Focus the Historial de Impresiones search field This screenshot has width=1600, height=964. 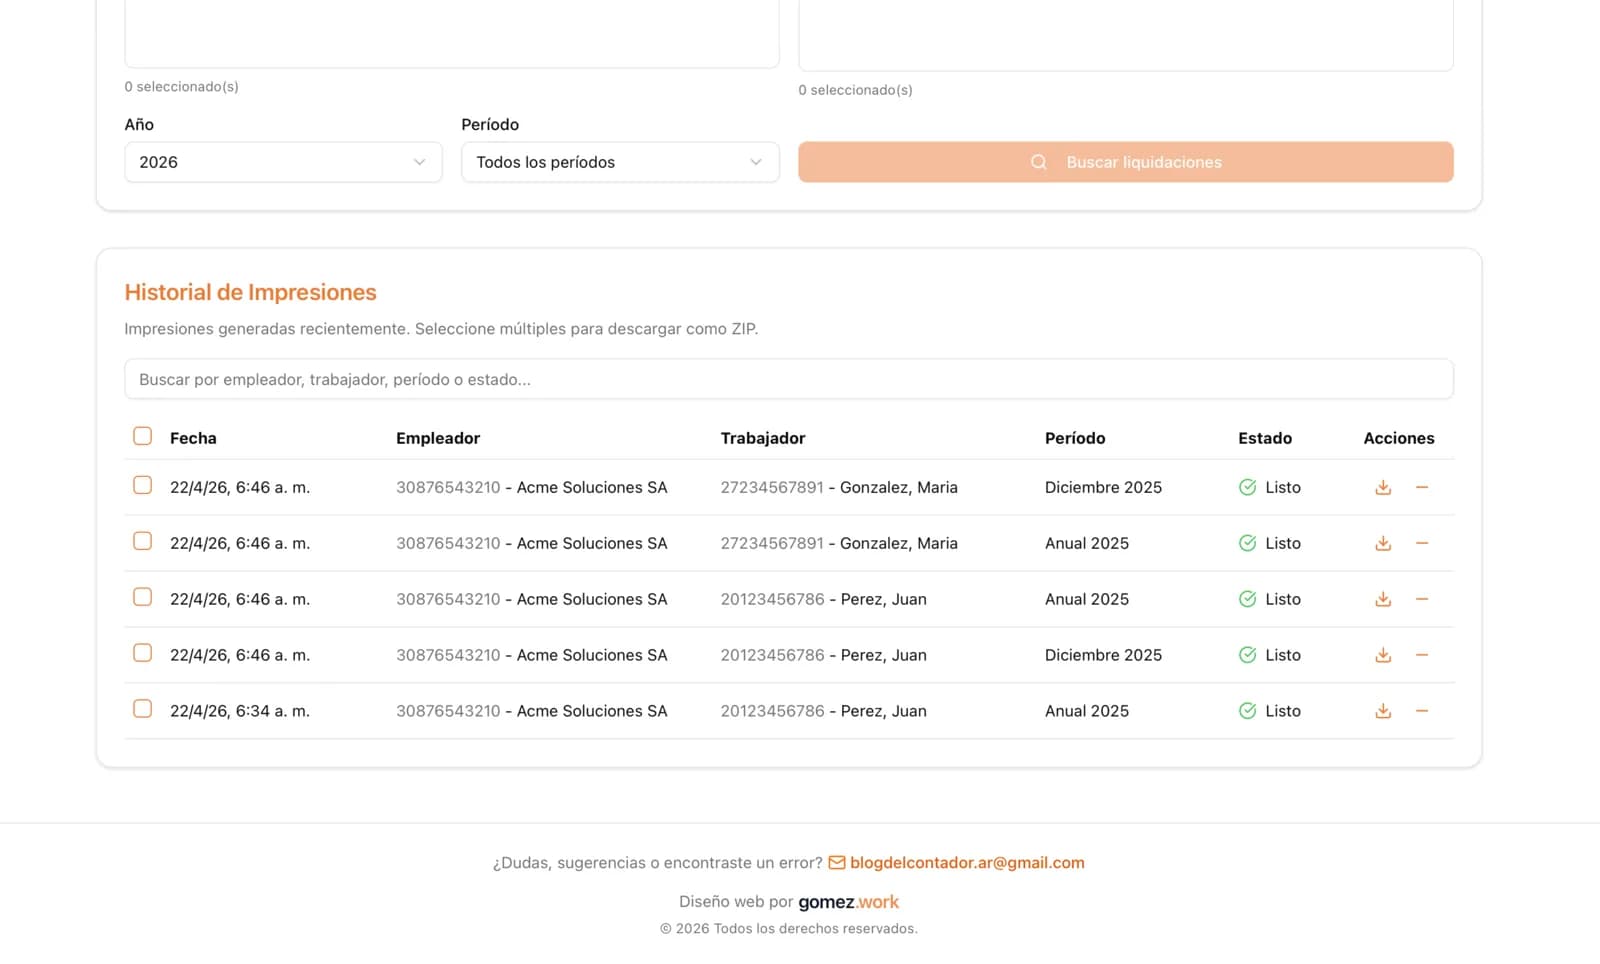788,380
